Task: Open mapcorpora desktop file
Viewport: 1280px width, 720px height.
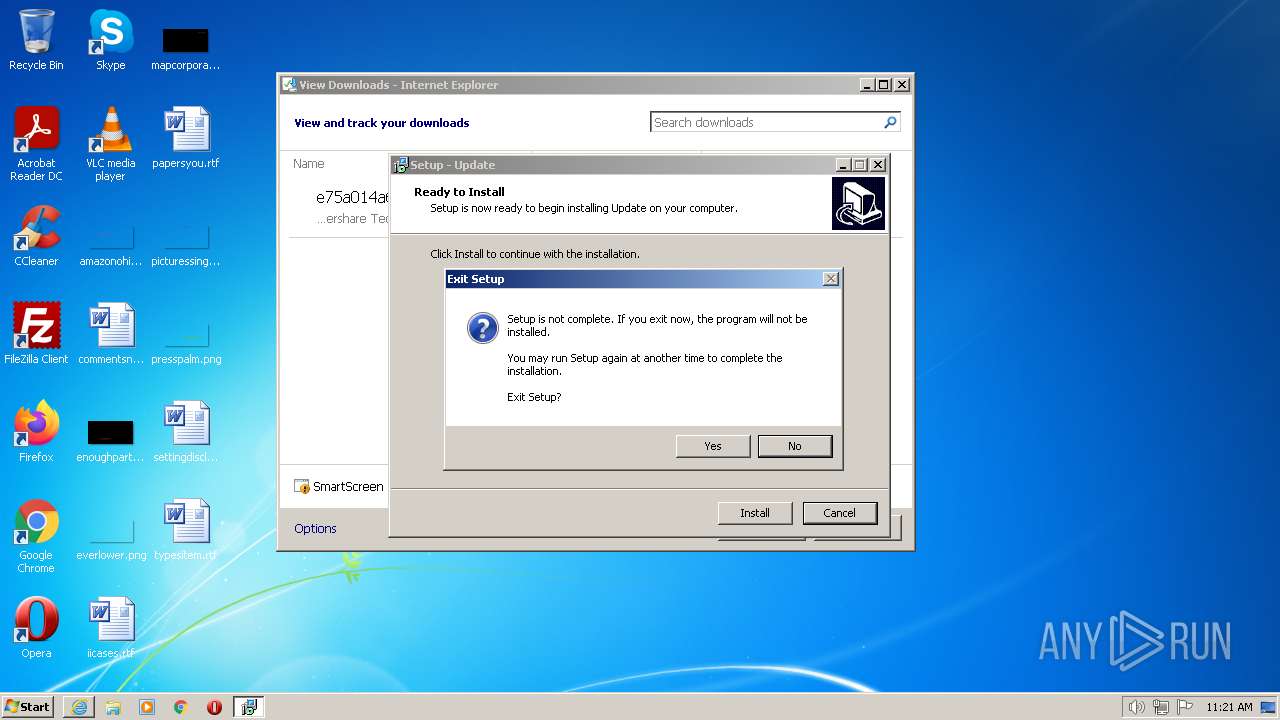Action: click(185, 48)
